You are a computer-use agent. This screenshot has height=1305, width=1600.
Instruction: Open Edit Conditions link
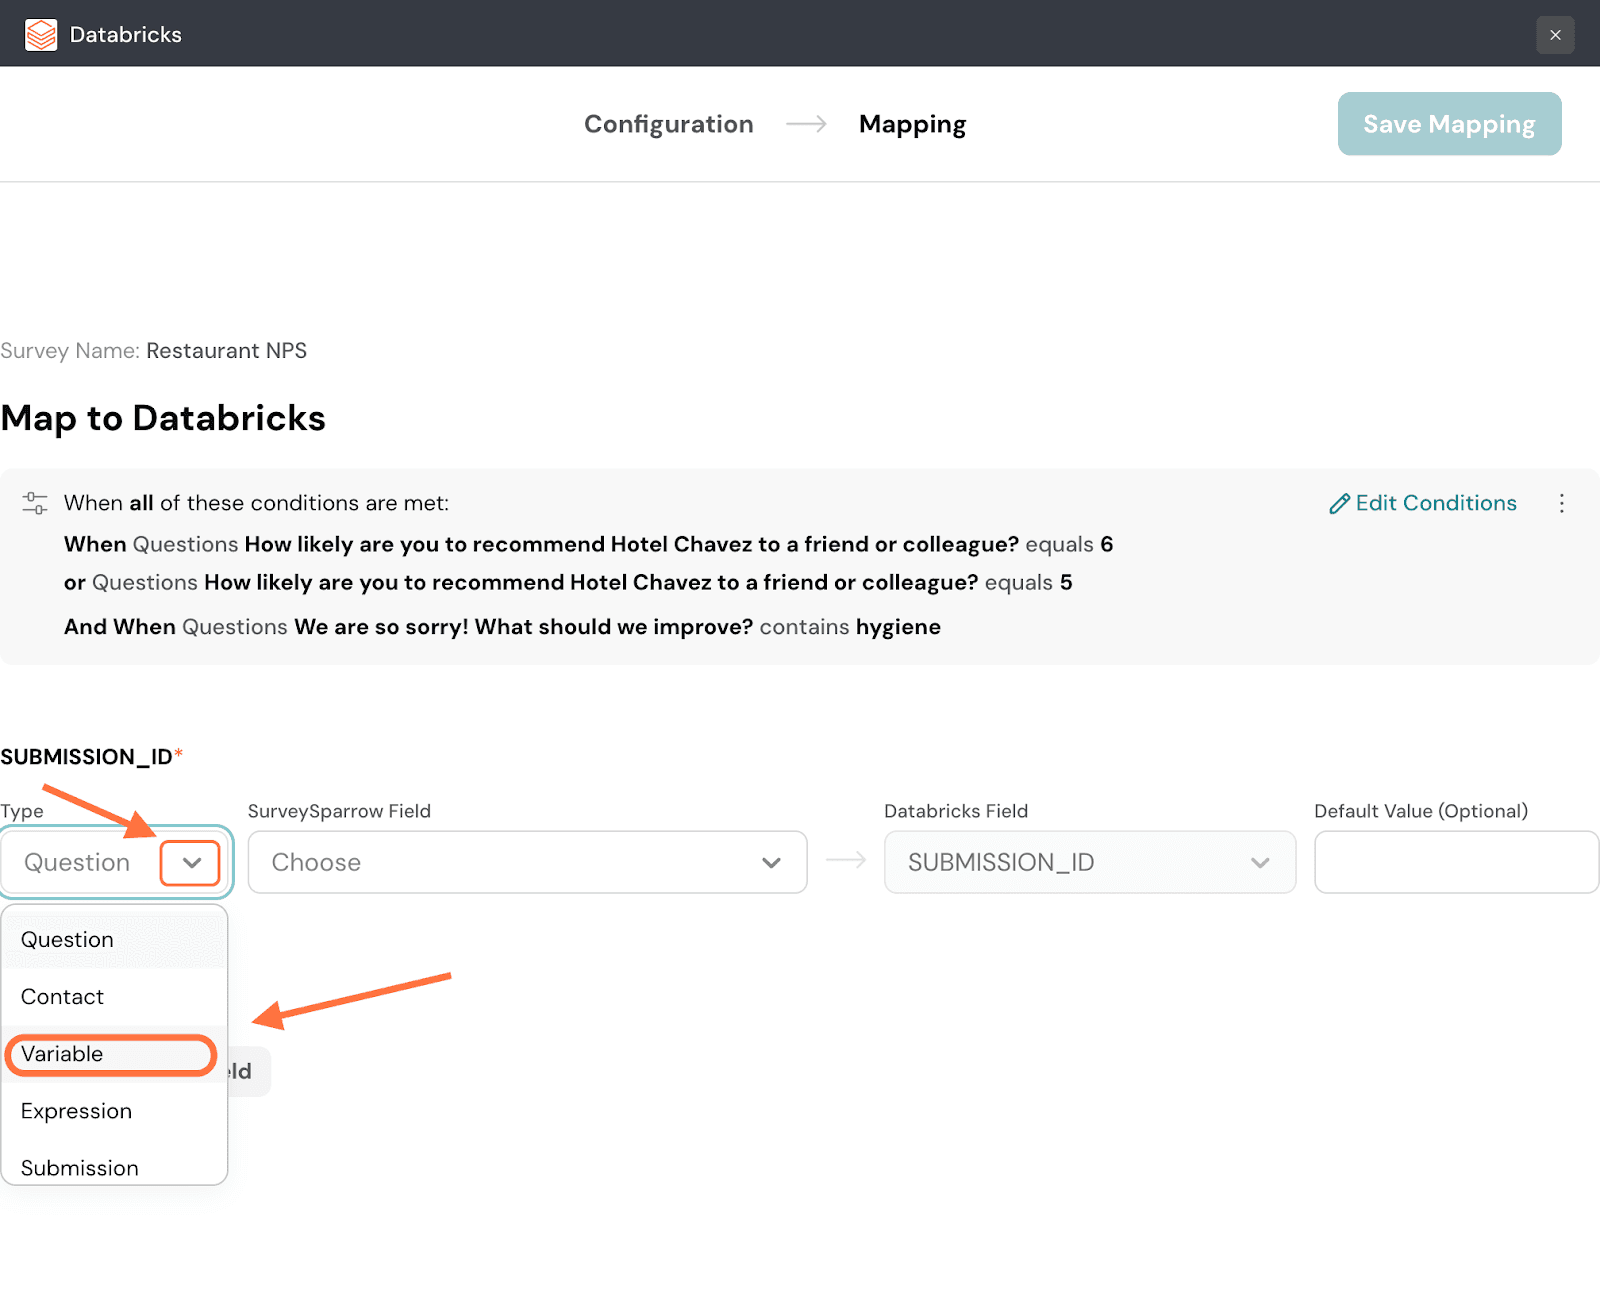(x=1423, y=503)
